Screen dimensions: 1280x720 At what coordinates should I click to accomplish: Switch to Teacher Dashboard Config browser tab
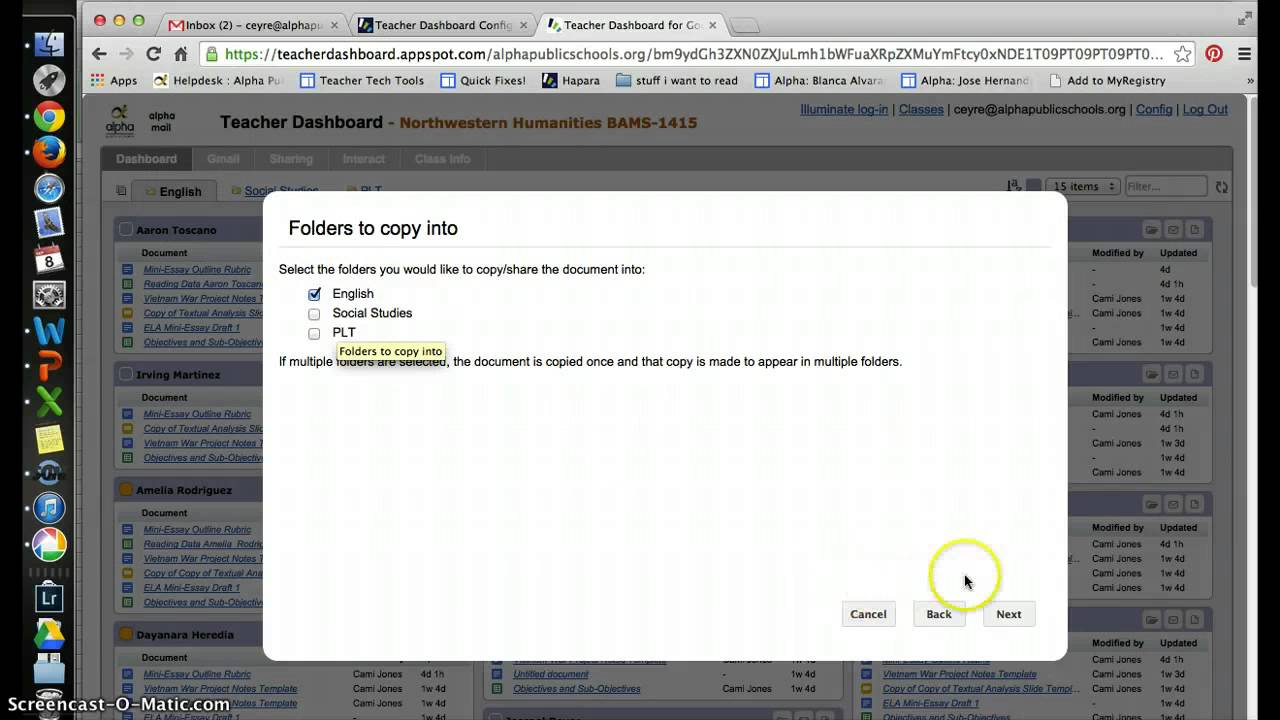pyautogui.click(x=443, y=25)
